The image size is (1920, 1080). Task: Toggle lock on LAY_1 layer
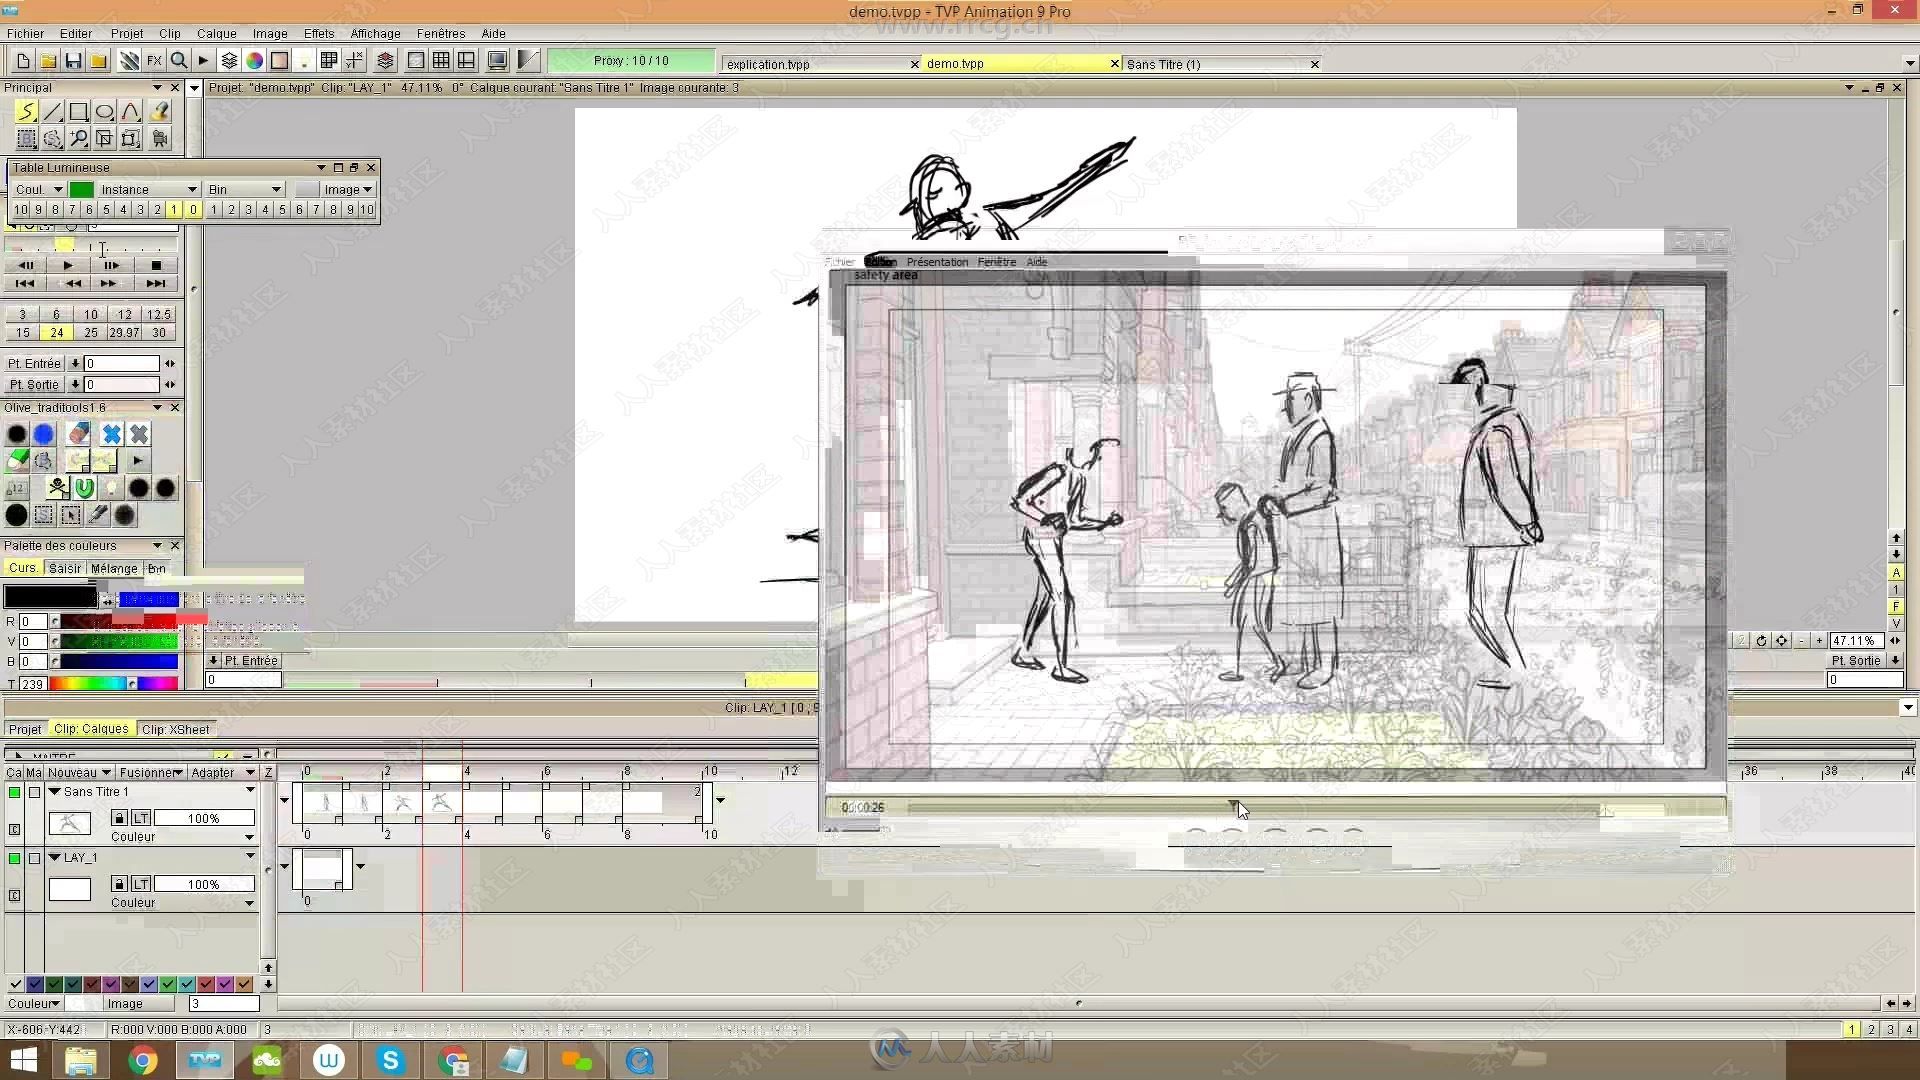pos(119,884)
